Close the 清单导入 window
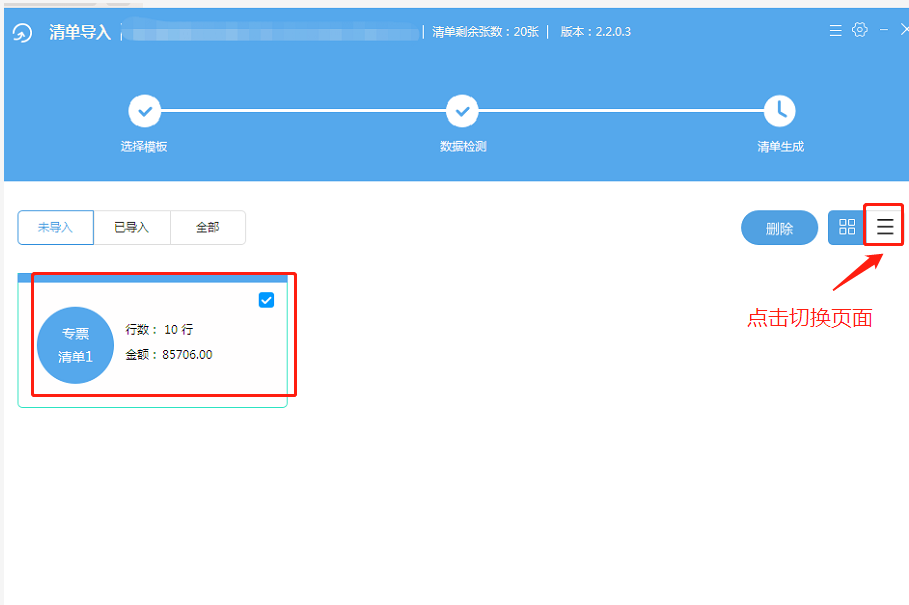This screenshot has height=605, width=909. pyautogui.click(x=904, y=31)
